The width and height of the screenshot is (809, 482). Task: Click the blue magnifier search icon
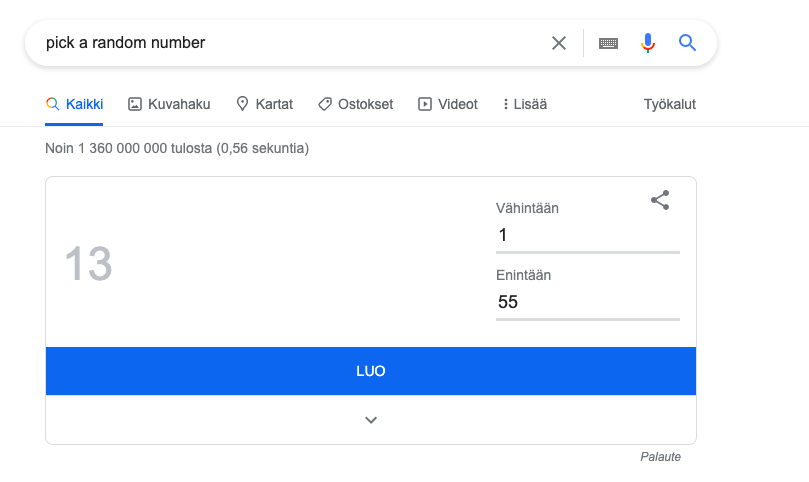(687, 43)
